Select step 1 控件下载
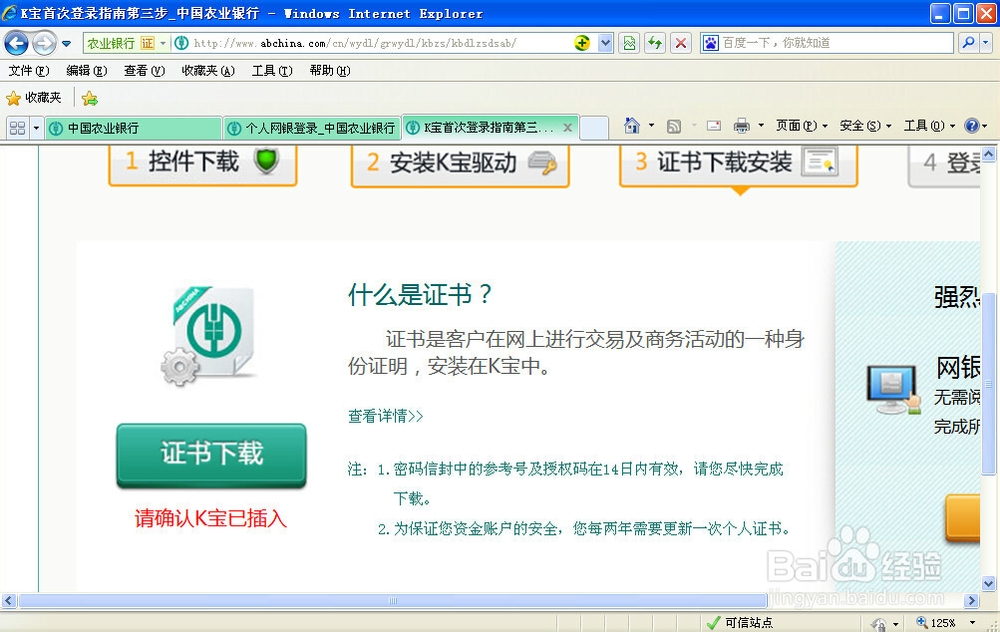 203,165
